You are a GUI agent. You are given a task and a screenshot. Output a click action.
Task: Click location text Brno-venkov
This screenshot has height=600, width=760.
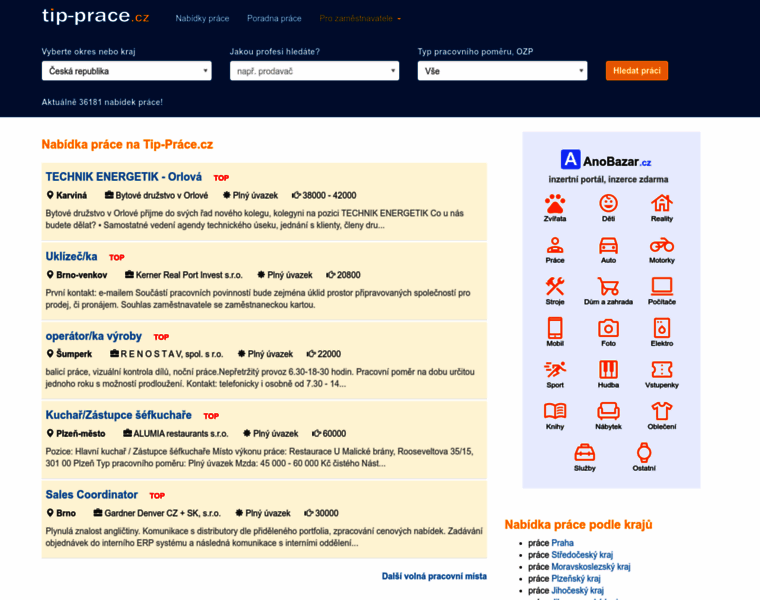pos(81,275)
